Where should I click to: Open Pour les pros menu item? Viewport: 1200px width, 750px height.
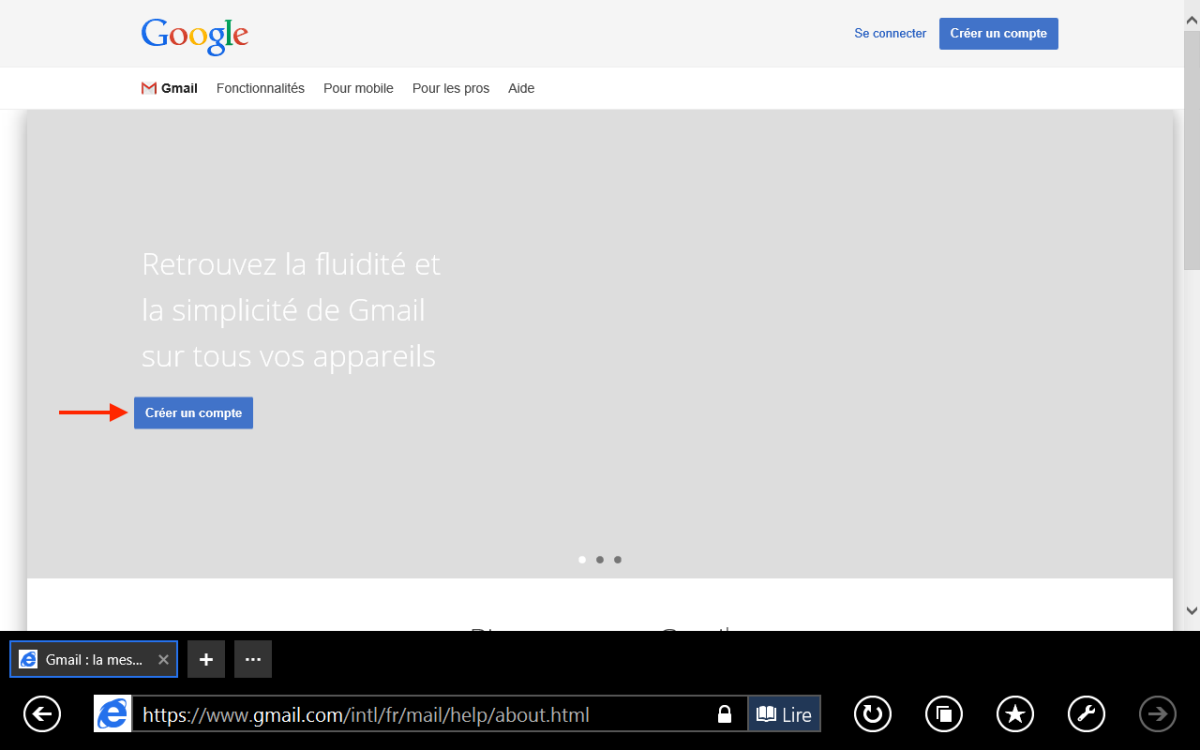coord(451,88)
